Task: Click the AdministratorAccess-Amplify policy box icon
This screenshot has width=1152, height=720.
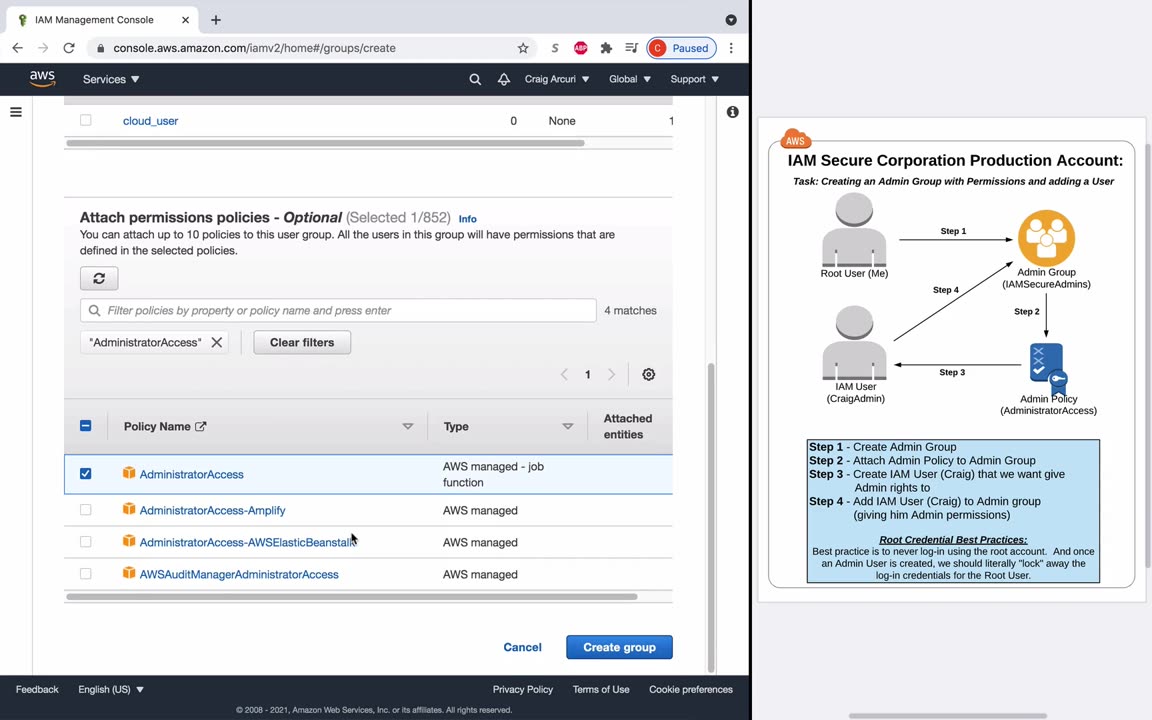Action: 129,508
